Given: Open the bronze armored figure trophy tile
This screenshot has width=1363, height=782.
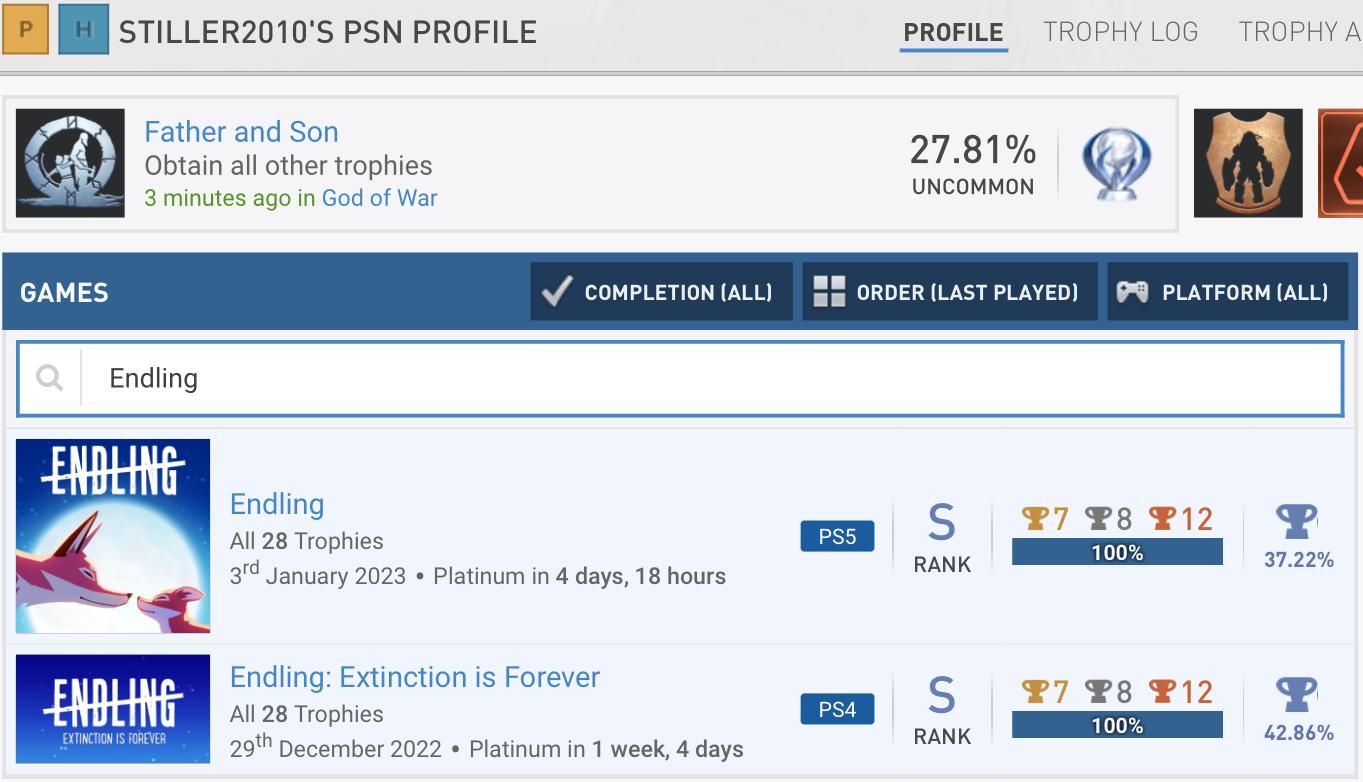Looking at the screenshot, I should coord(1248,163).
